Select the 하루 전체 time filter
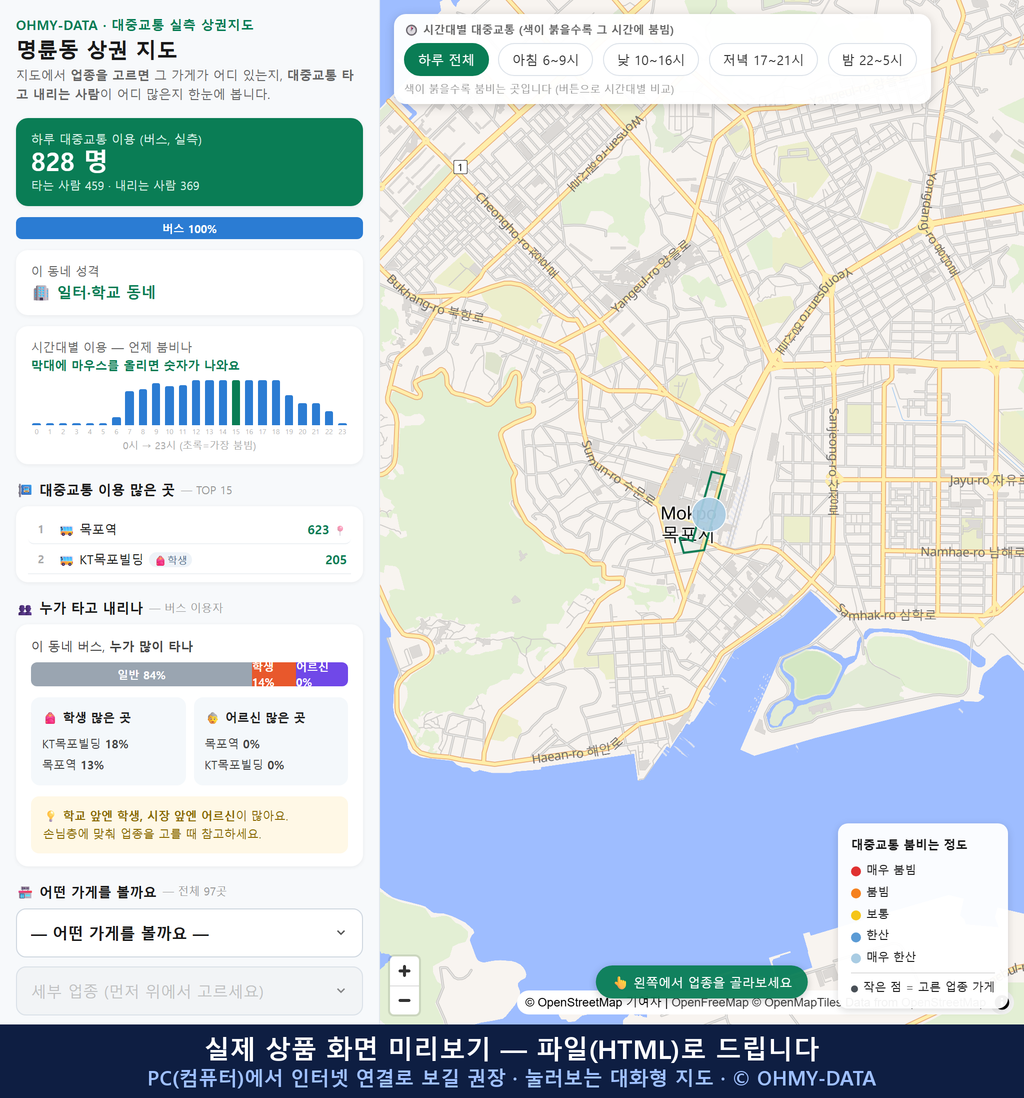The image size is (1024, 1098). pos(446,60)
